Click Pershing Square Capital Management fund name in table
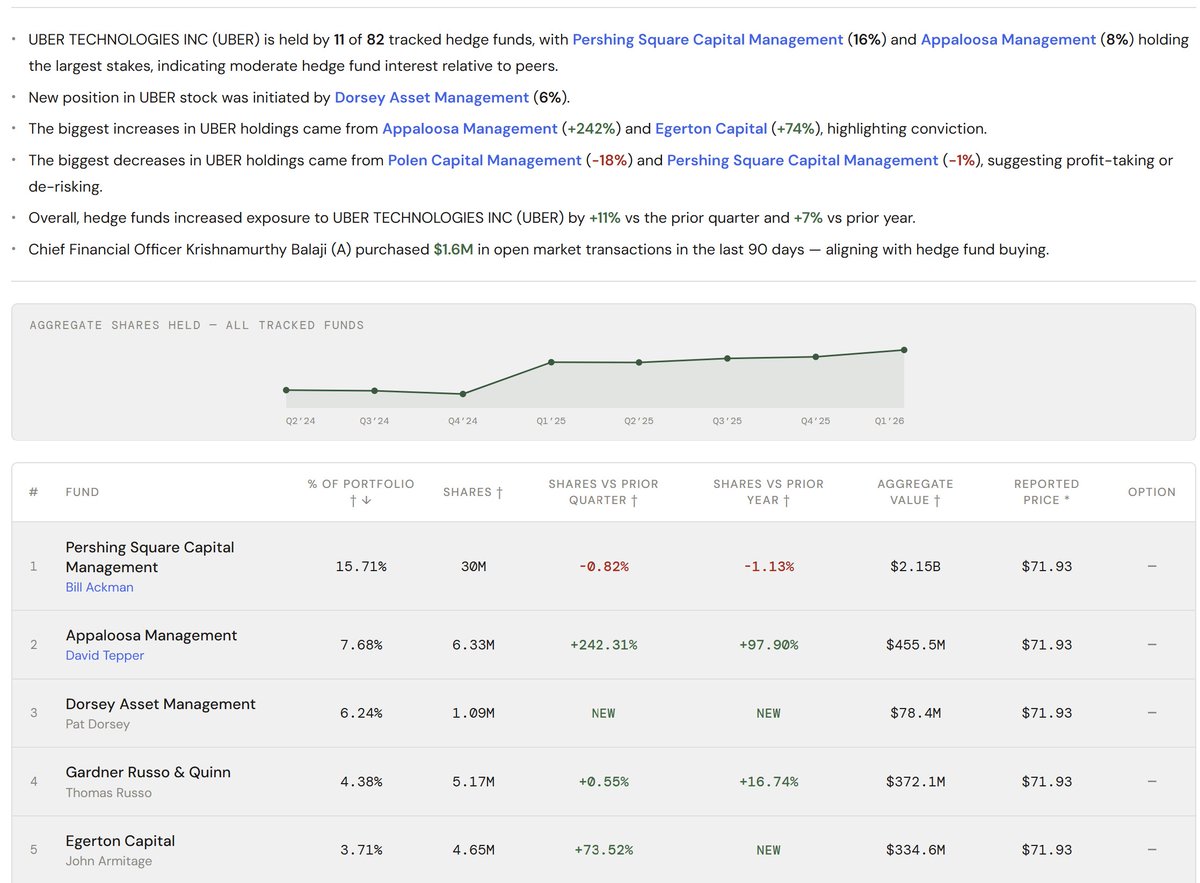Screen dimensions: 1200x883 (150, 557)
